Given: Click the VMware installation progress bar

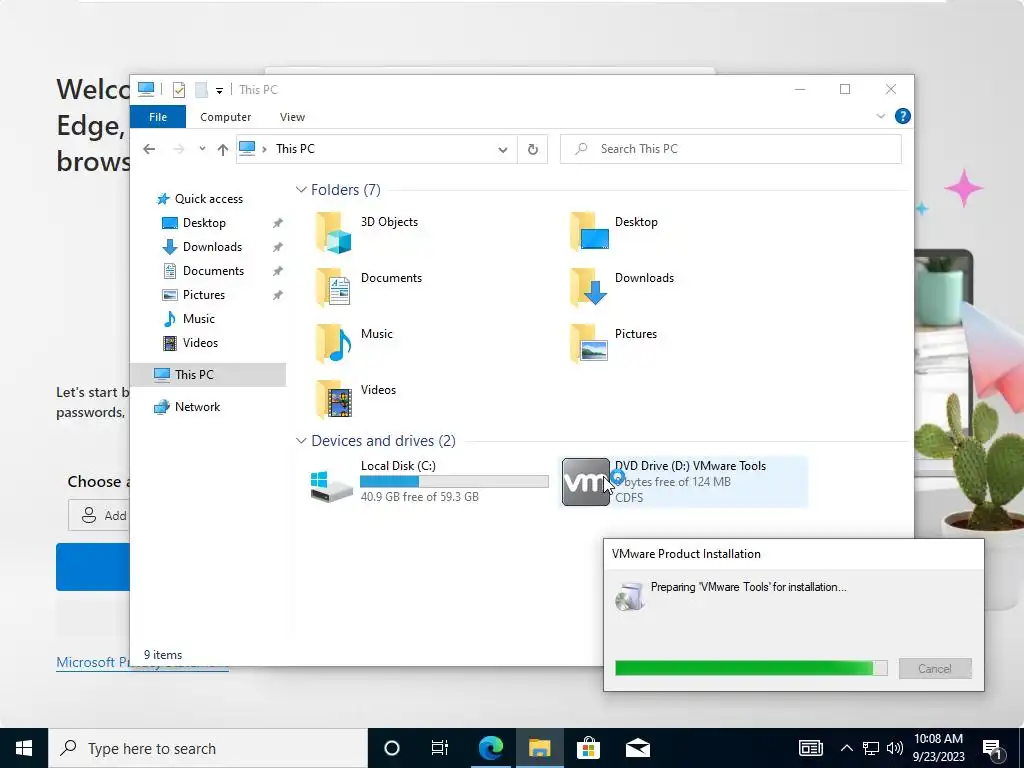Looking at the screenshot, I should pos(751,668).
